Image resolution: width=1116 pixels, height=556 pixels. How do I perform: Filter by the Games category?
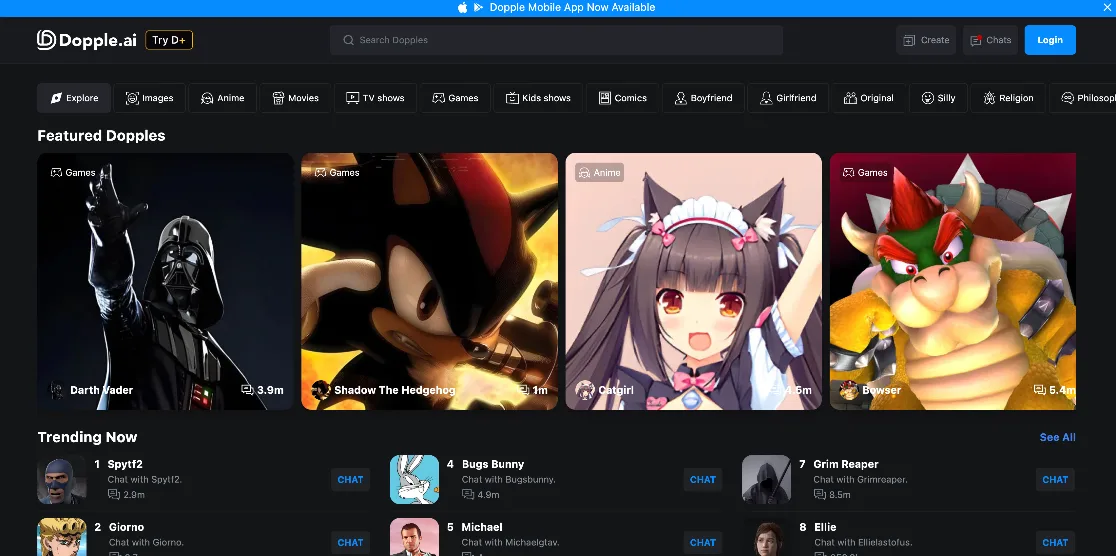click(x=455, y=98)
